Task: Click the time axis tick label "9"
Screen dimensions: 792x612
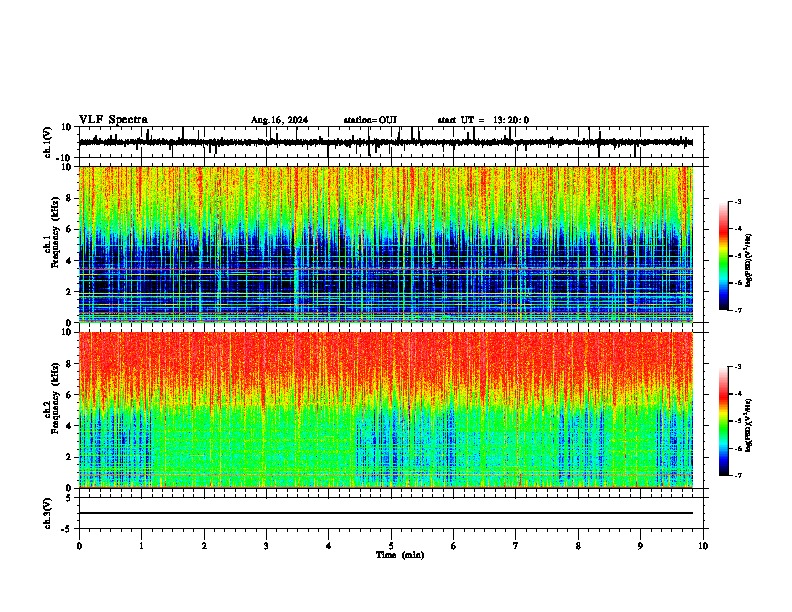Action: pyautogui.click(x=640, y=546)
